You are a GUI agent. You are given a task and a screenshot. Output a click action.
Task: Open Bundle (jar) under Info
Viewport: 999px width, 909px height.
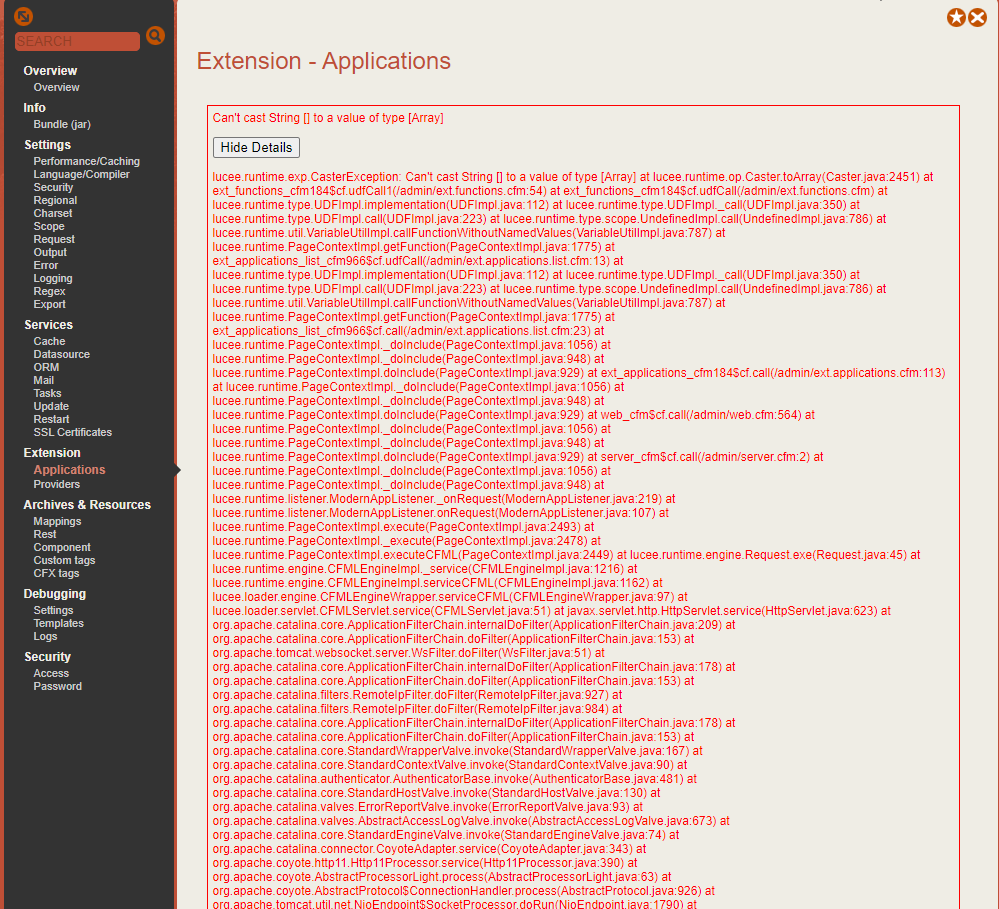(x=62, y=124)
